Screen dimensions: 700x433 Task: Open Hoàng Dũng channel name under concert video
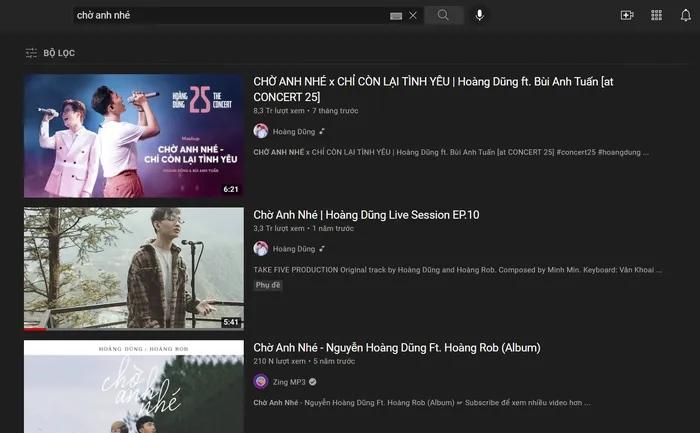[x=294, y=132]
